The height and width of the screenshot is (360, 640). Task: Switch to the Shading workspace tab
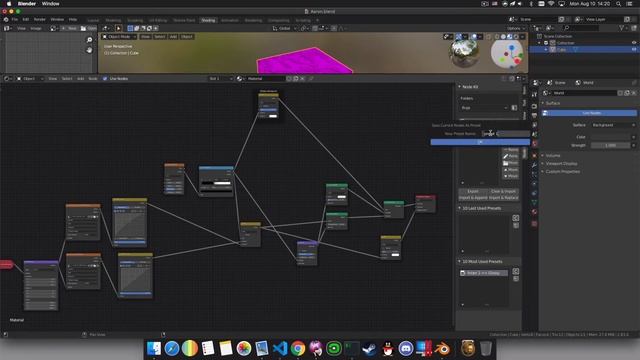[x=208, y=20]
